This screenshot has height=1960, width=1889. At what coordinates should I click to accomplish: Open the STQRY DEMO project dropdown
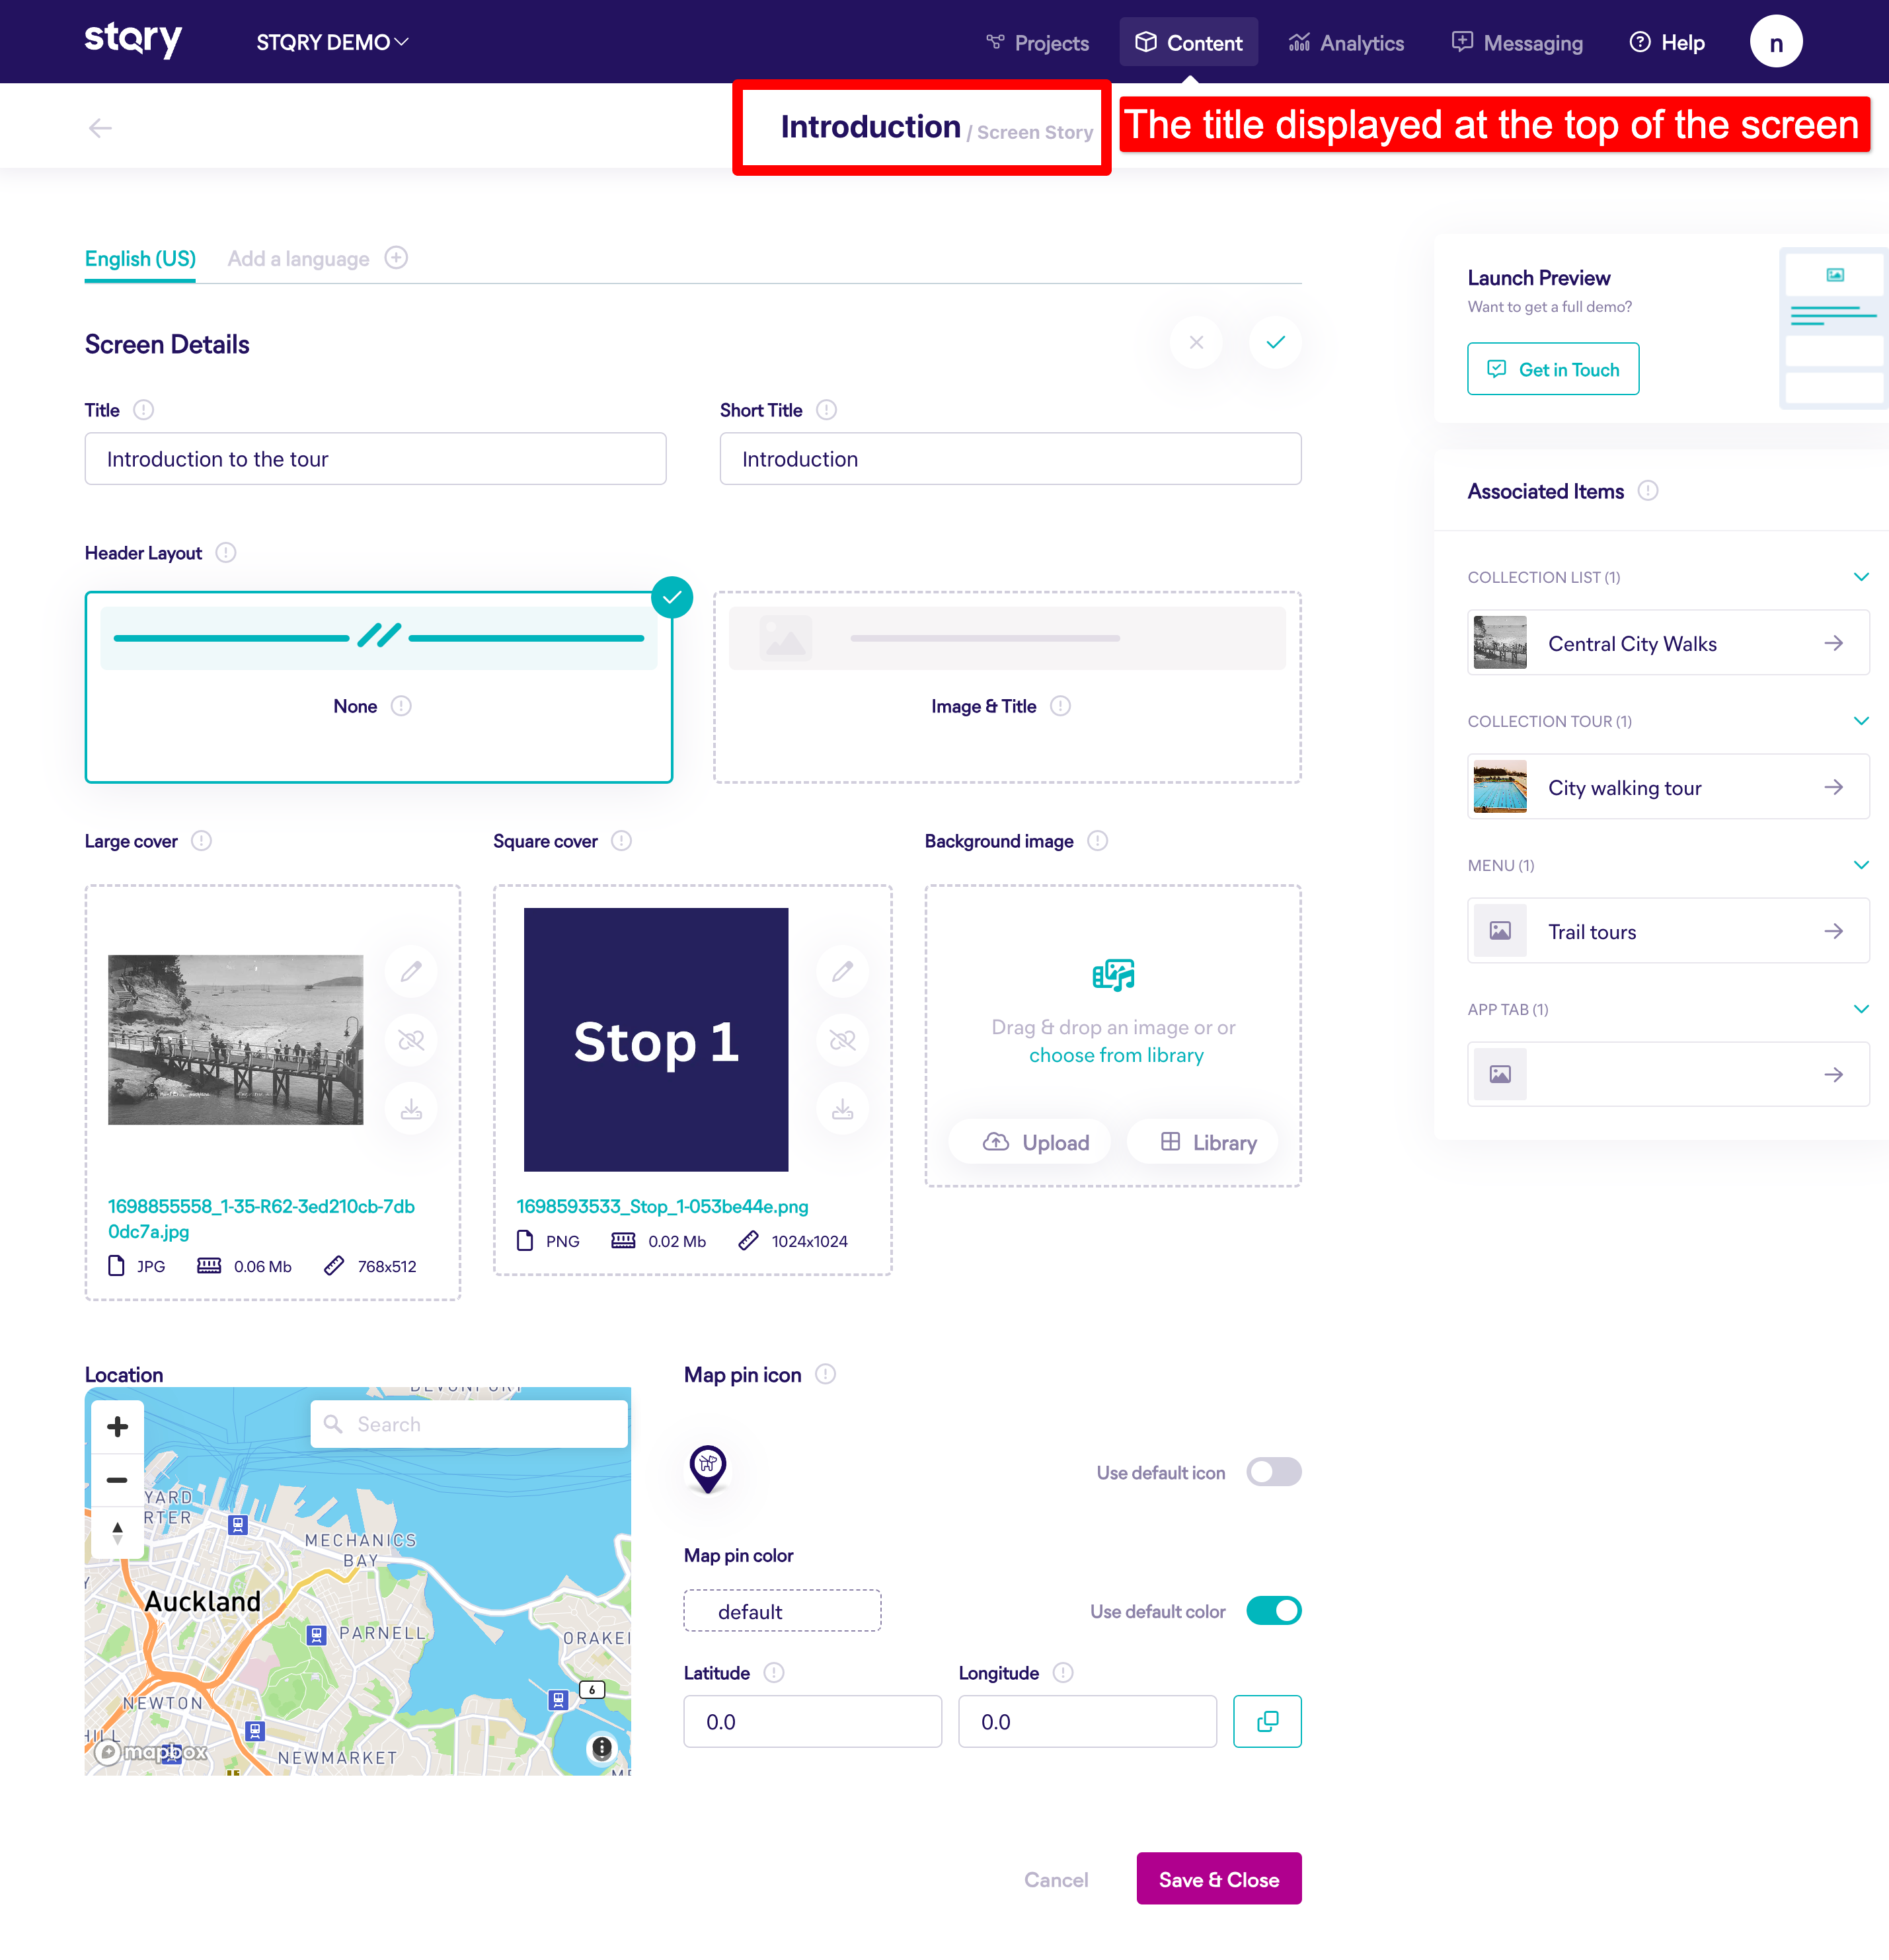pyautogui.click(x=332, y=42)
